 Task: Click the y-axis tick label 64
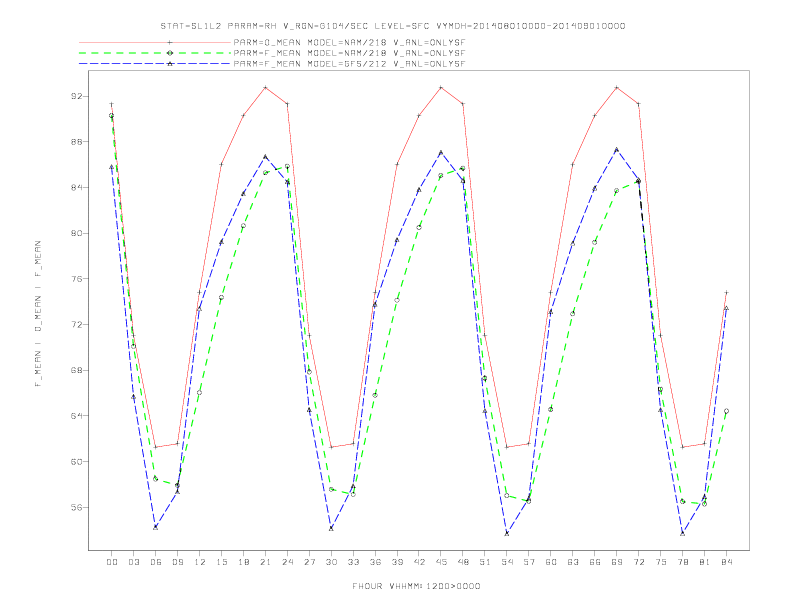pos(77,416)
